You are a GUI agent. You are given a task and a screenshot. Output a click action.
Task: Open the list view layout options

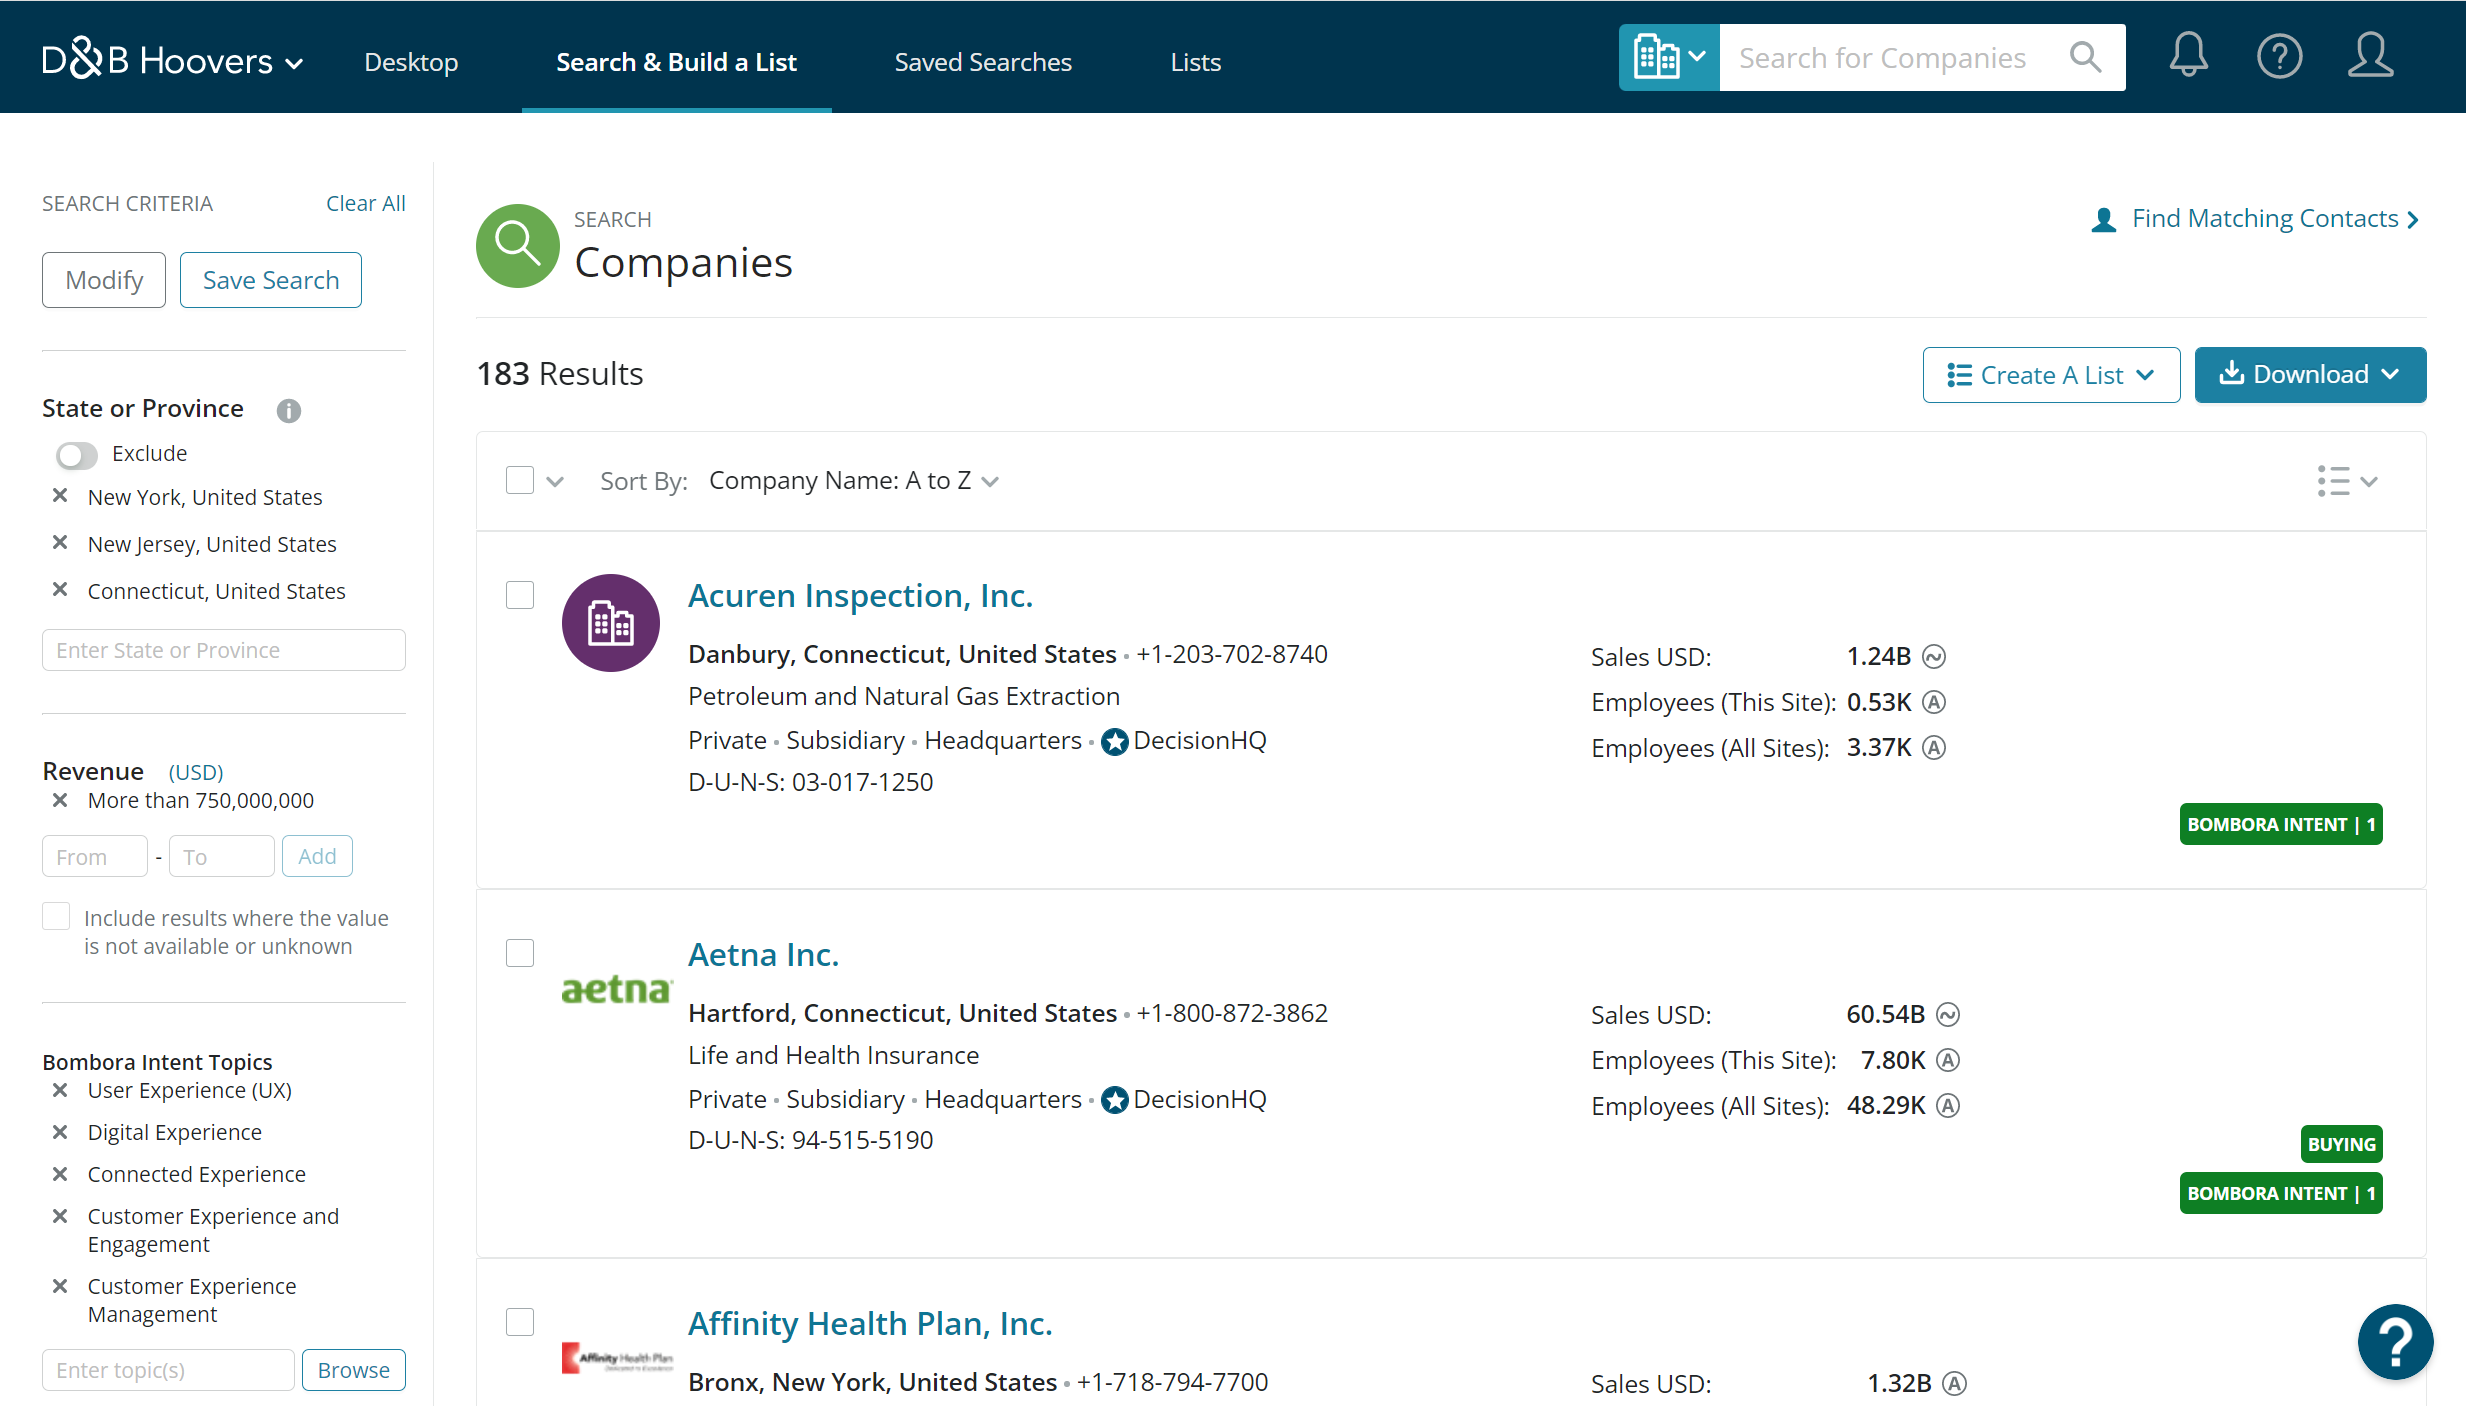(x=2346, y=481)
